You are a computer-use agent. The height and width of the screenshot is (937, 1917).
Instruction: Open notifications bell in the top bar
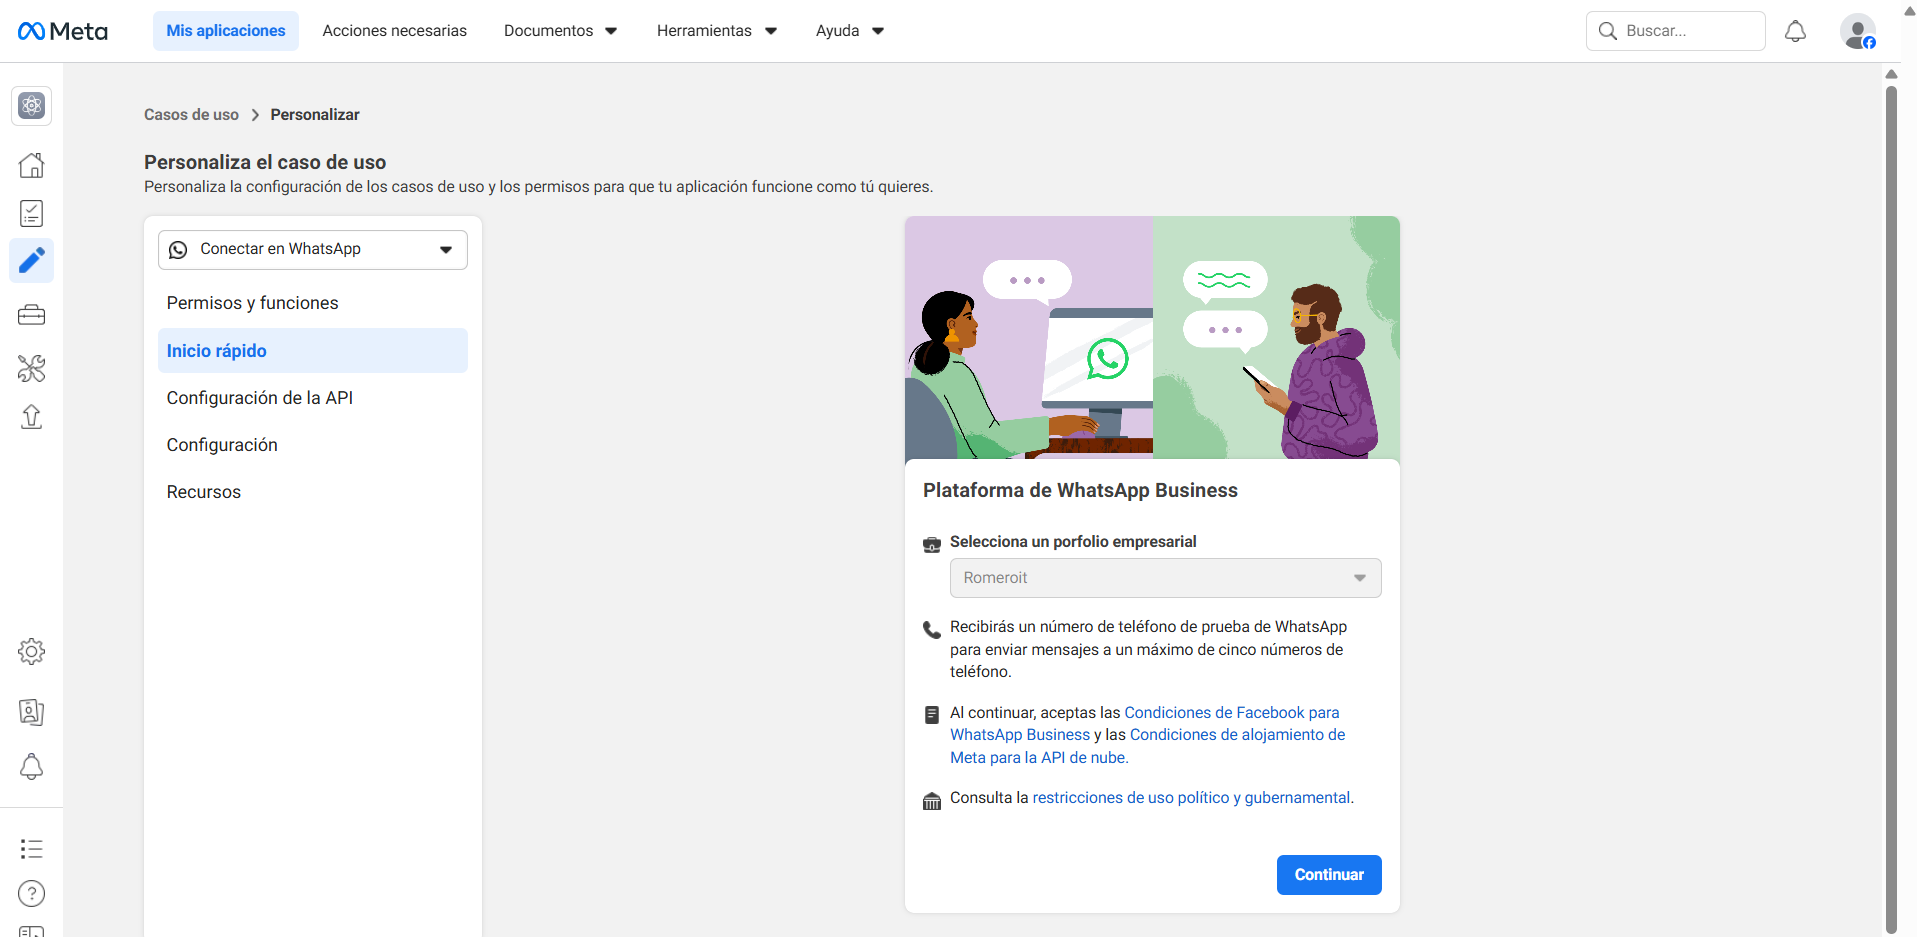pos(1796,31)
